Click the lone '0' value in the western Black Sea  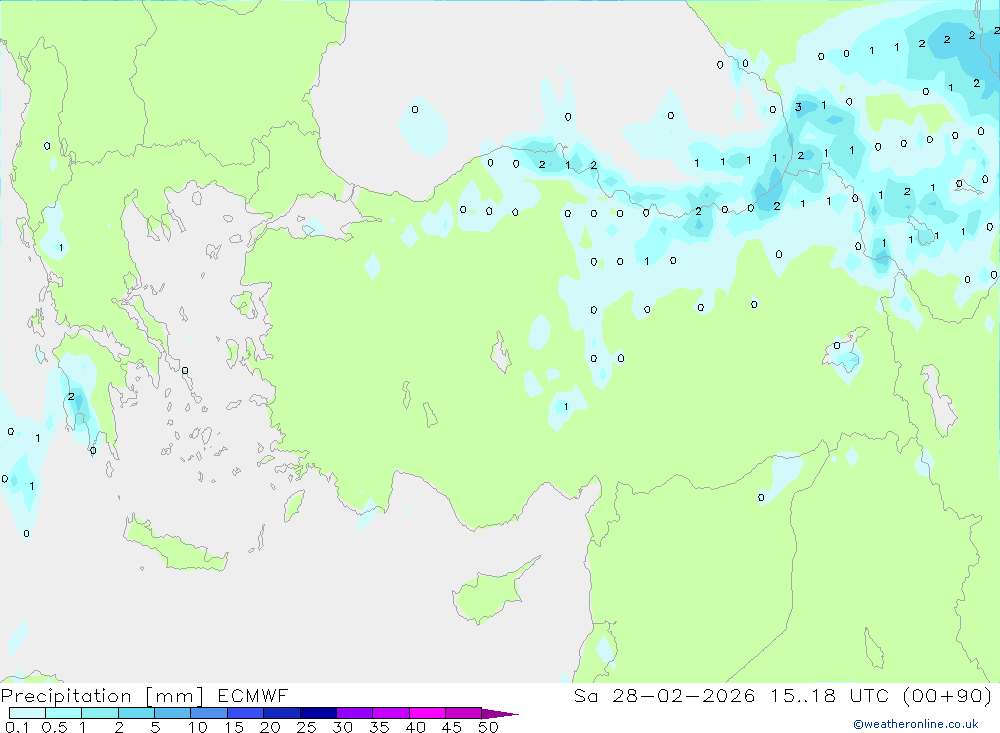pos(415,110)
